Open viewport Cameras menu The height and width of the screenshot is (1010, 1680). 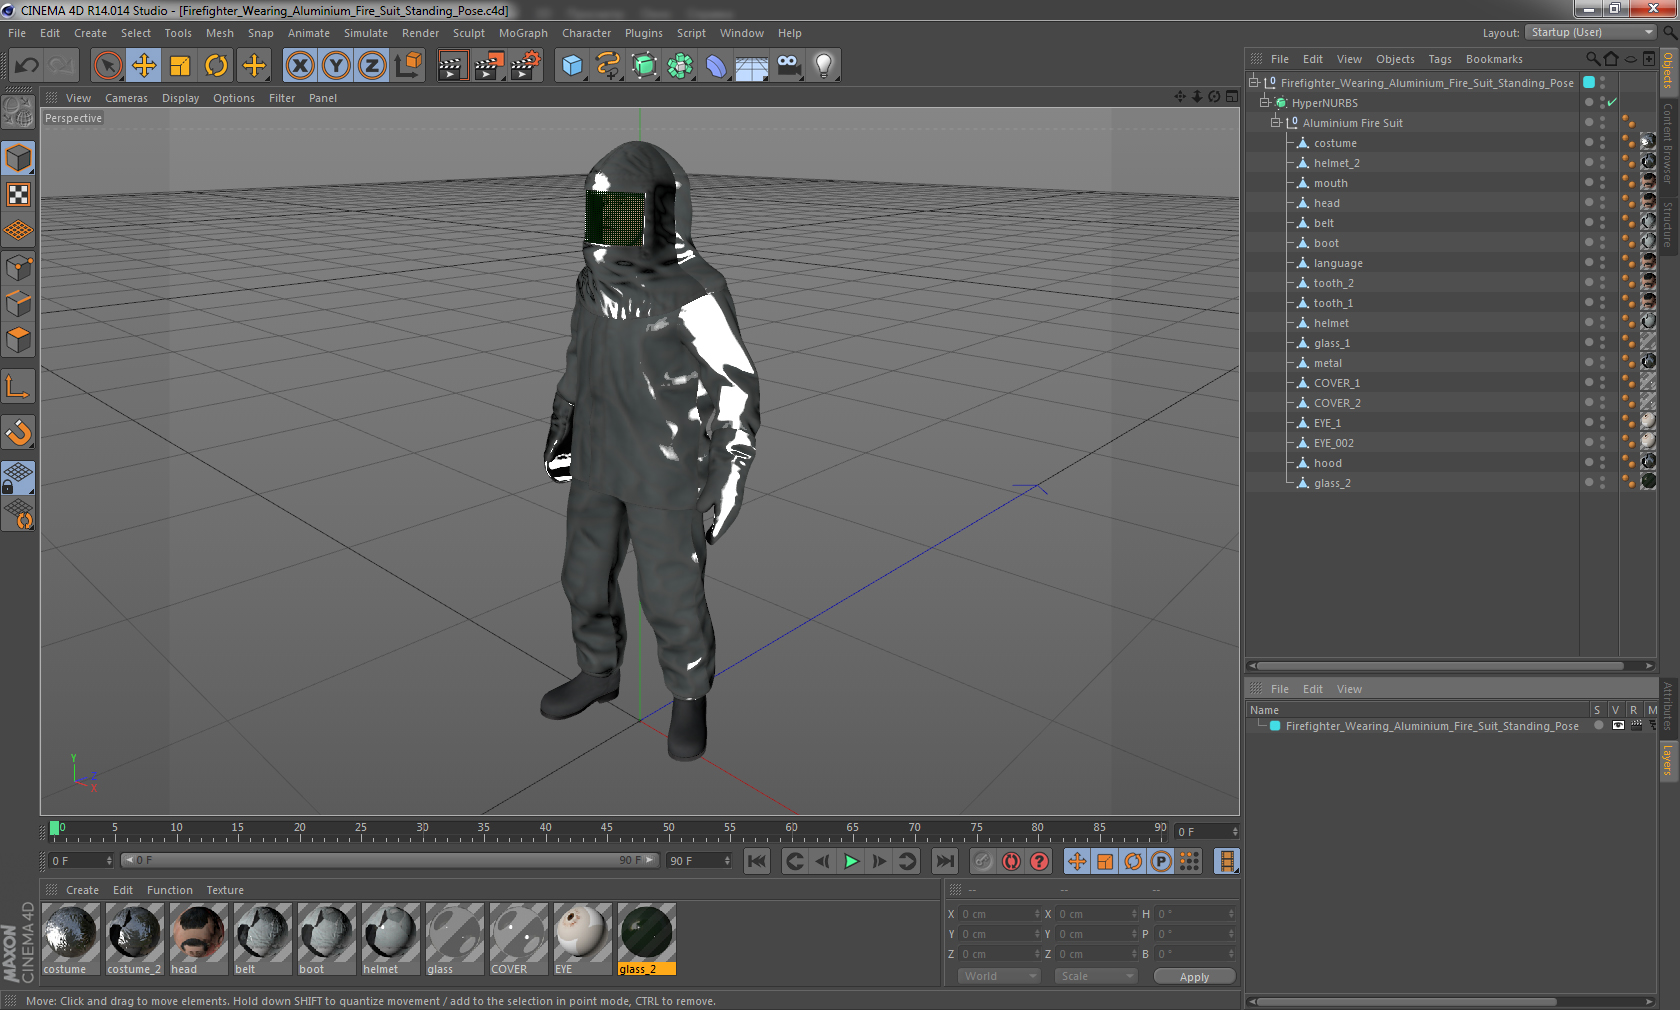tap(126, 98)
